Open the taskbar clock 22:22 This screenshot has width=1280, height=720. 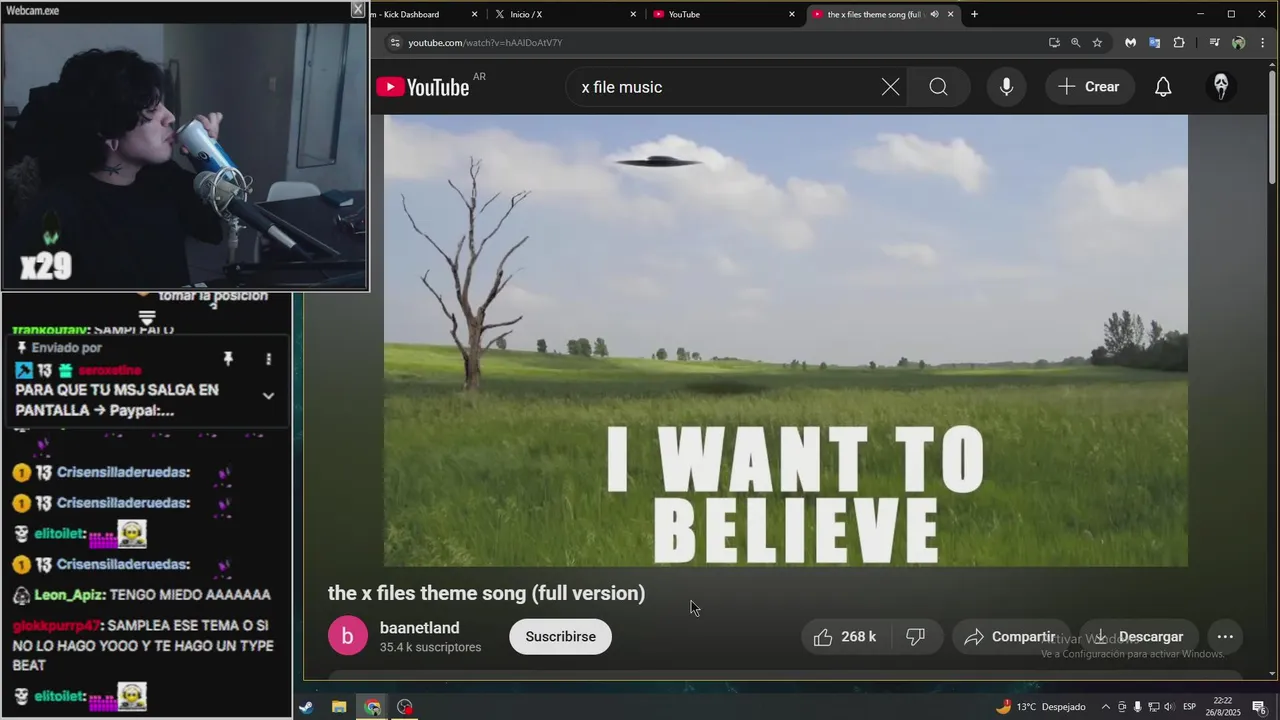1222,707
